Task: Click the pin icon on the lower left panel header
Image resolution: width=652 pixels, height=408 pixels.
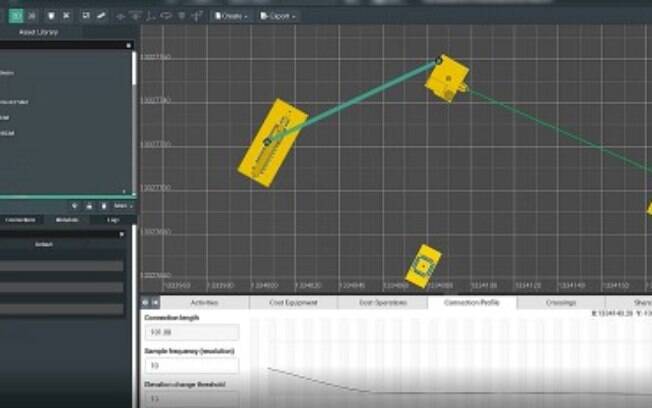Action: pos(121,235)
